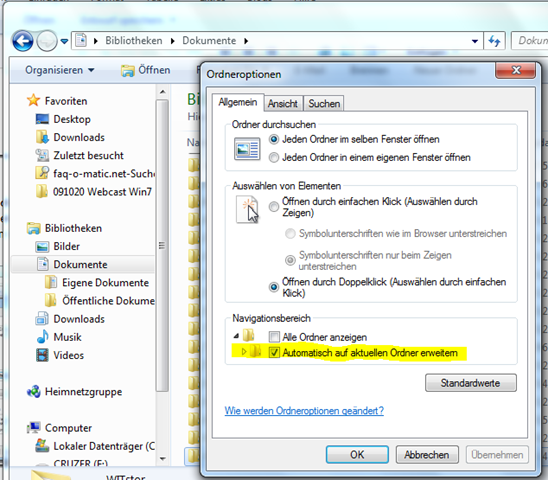Viewport: 548px width, 480px height.
Task: Enable Alle Ordner anzeigen checkbox
Action: point(274,337)
